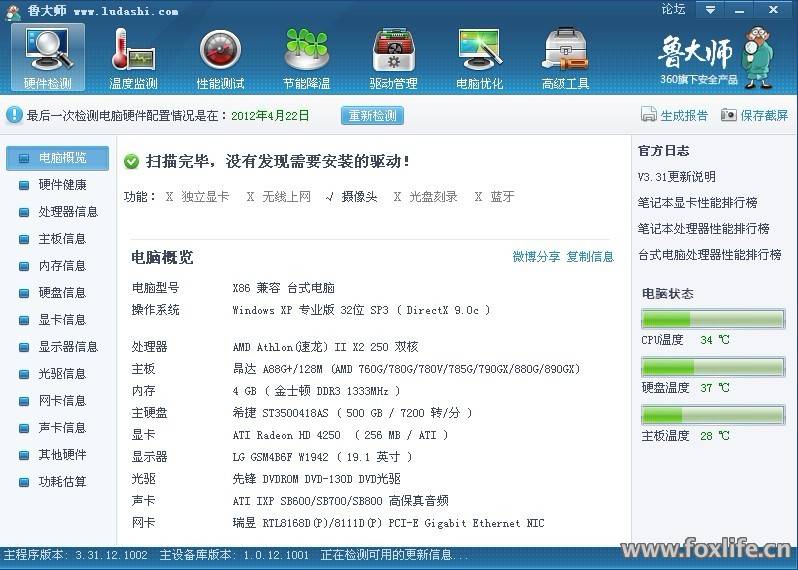The height and width of the screenshot is (570, 798).
Task: Click the 保存截屏 save screenshot icon
Action: (729, 115)
